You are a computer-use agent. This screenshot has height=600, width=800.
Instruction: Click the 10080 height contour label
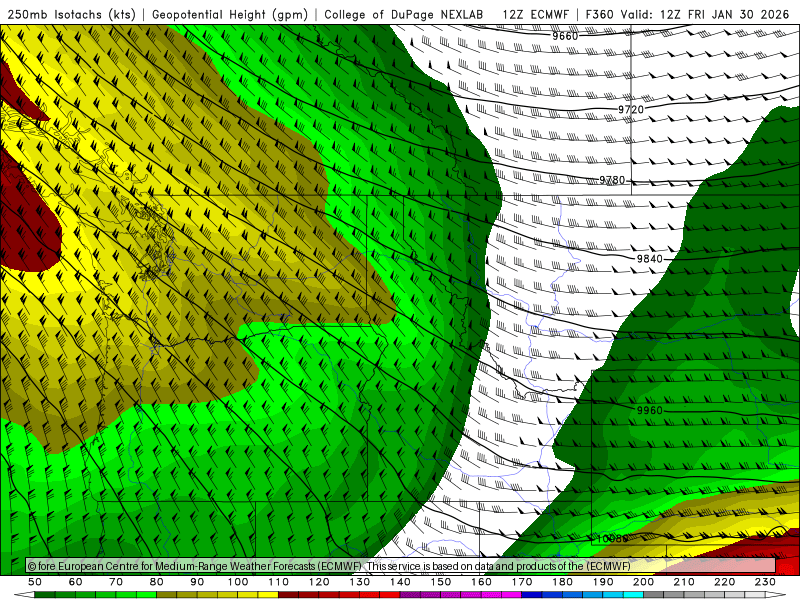click(x=612, y=539)
